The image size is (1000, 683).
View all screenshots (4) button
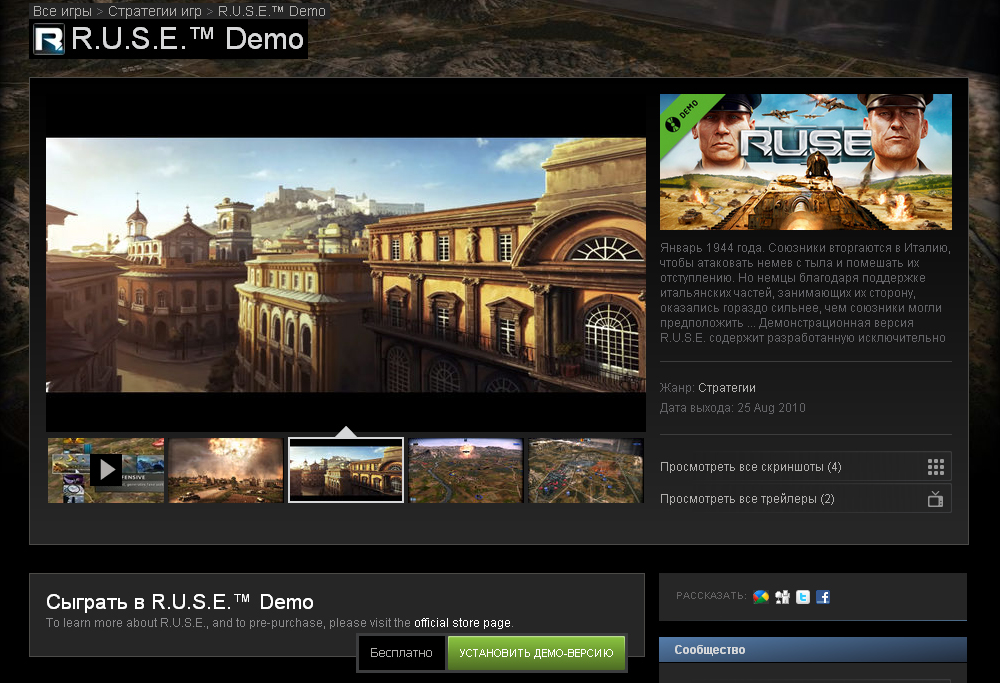point(805,467)
